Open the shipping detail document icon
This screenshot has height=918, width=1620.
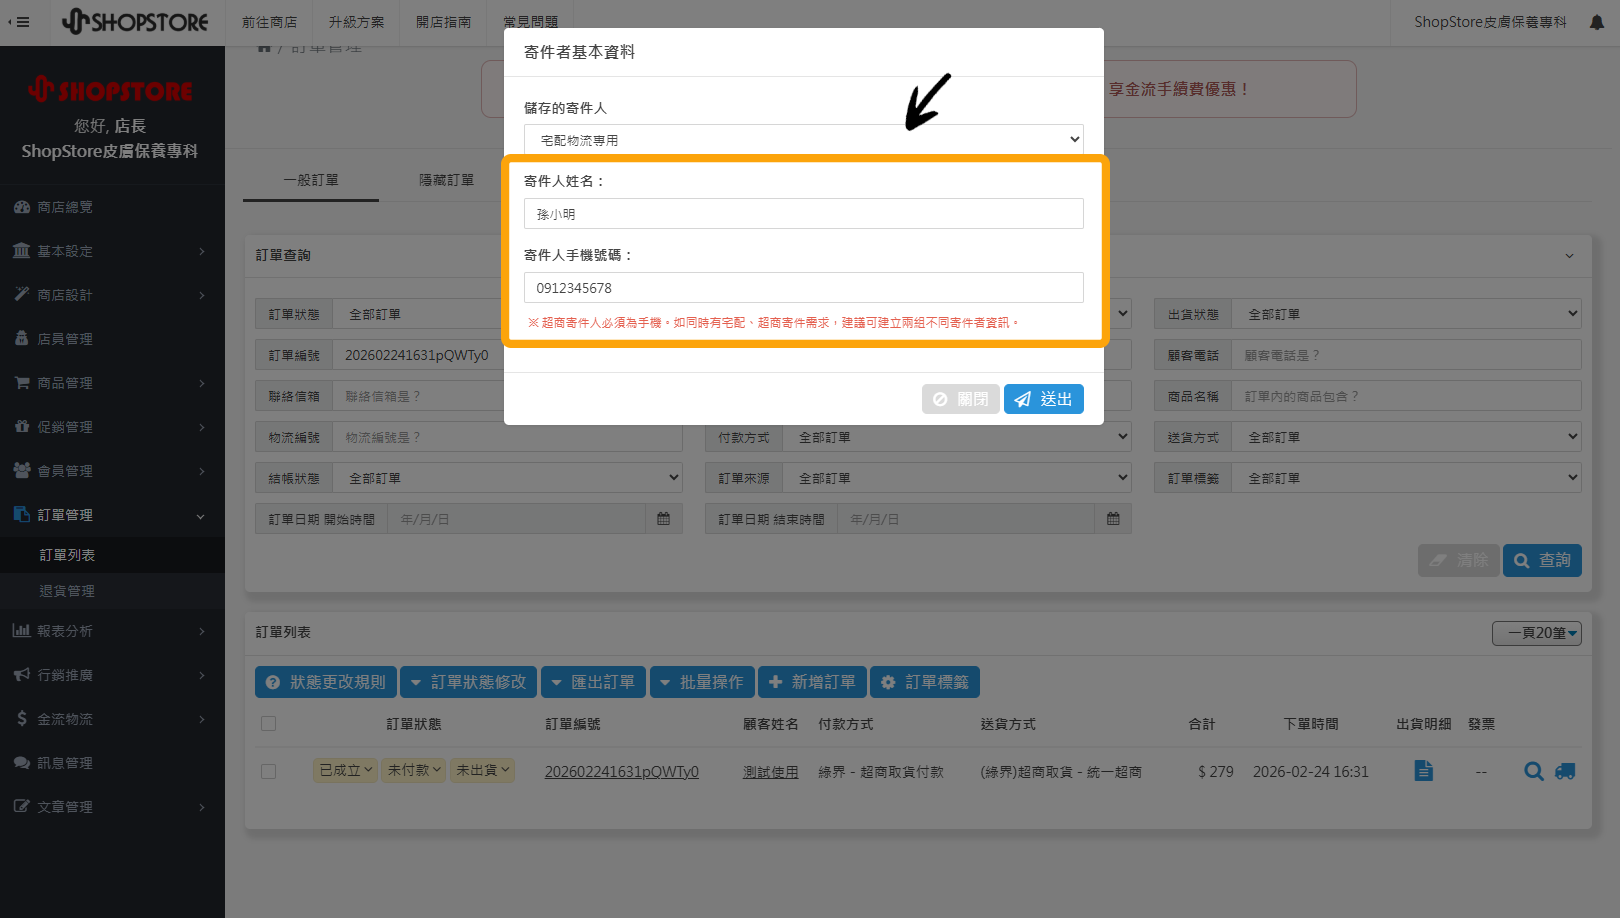coord(1423,771)
